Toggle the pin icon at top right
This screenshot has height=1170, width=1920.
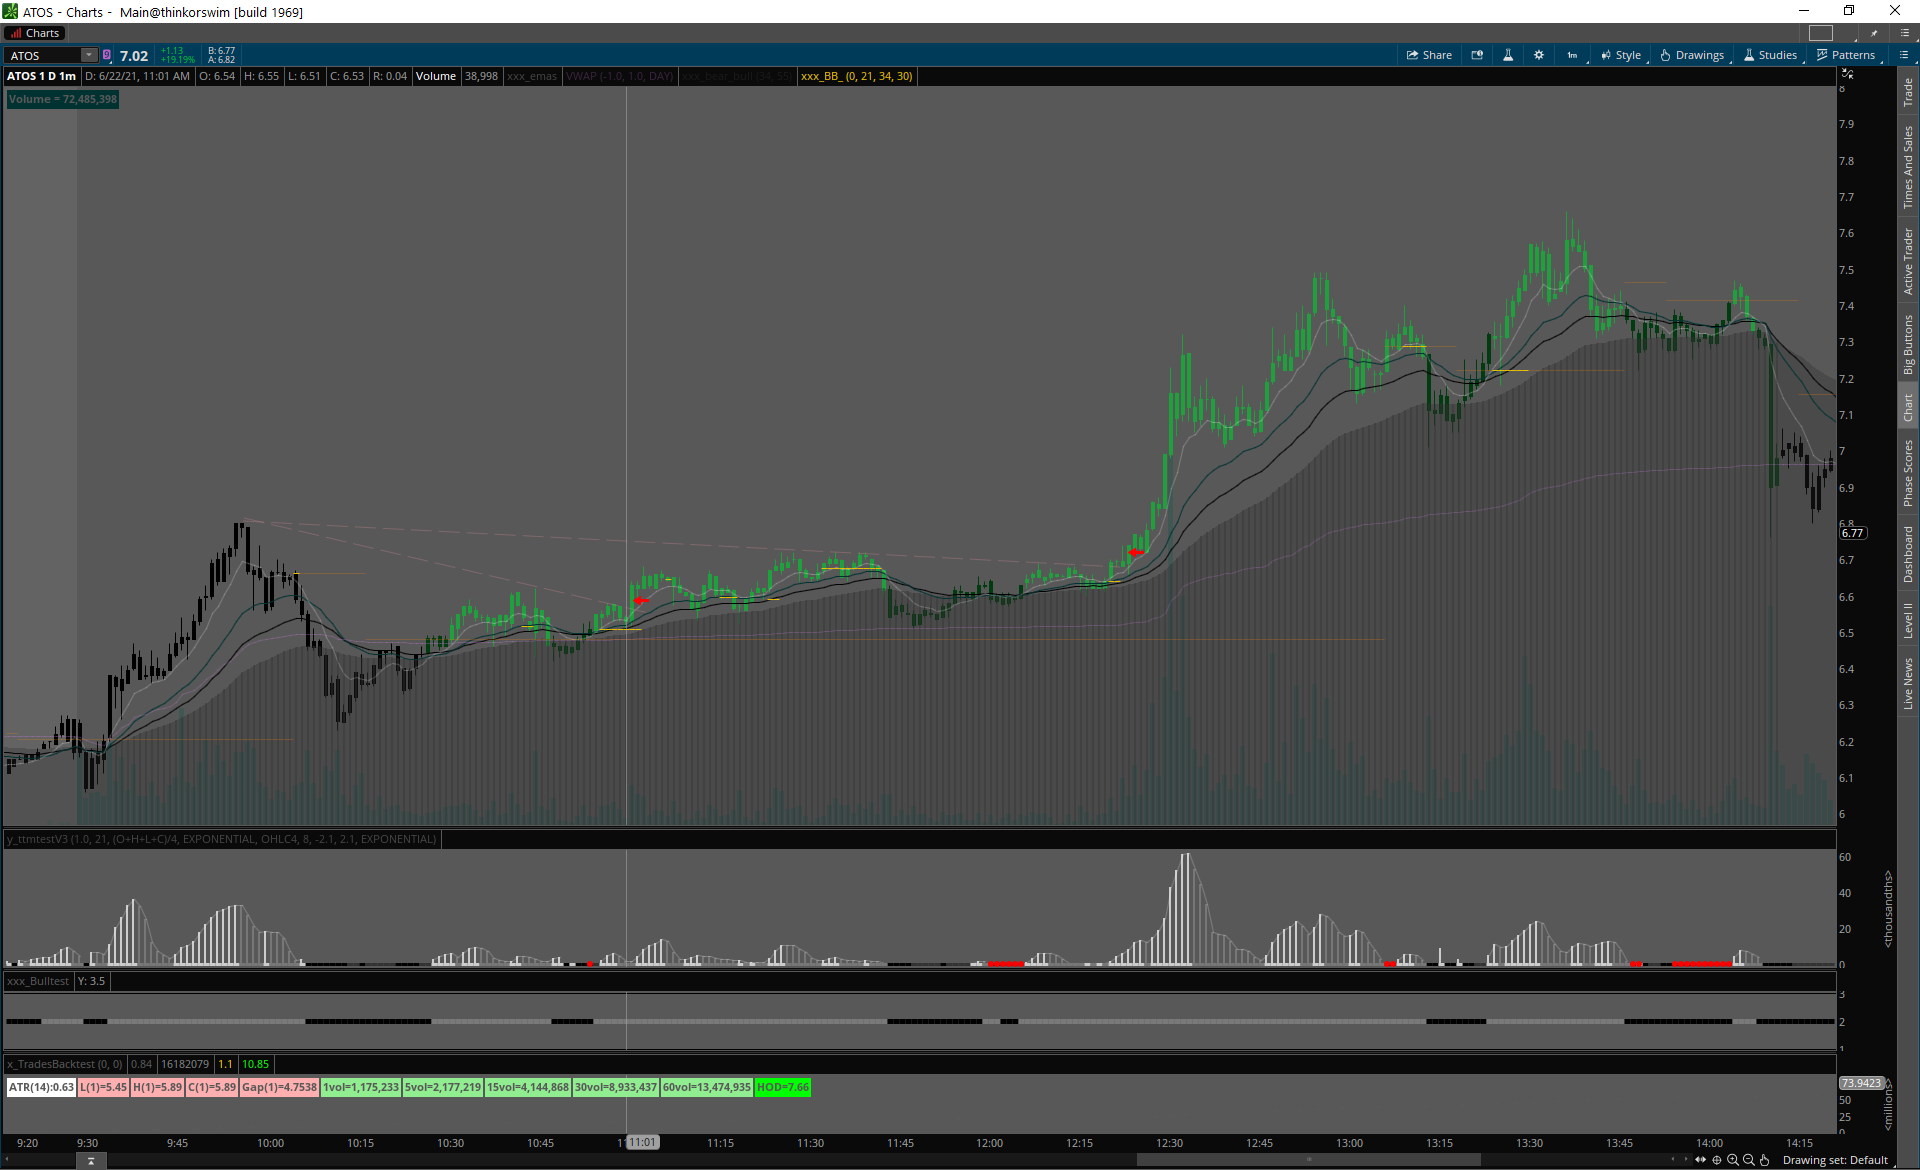1874,33
